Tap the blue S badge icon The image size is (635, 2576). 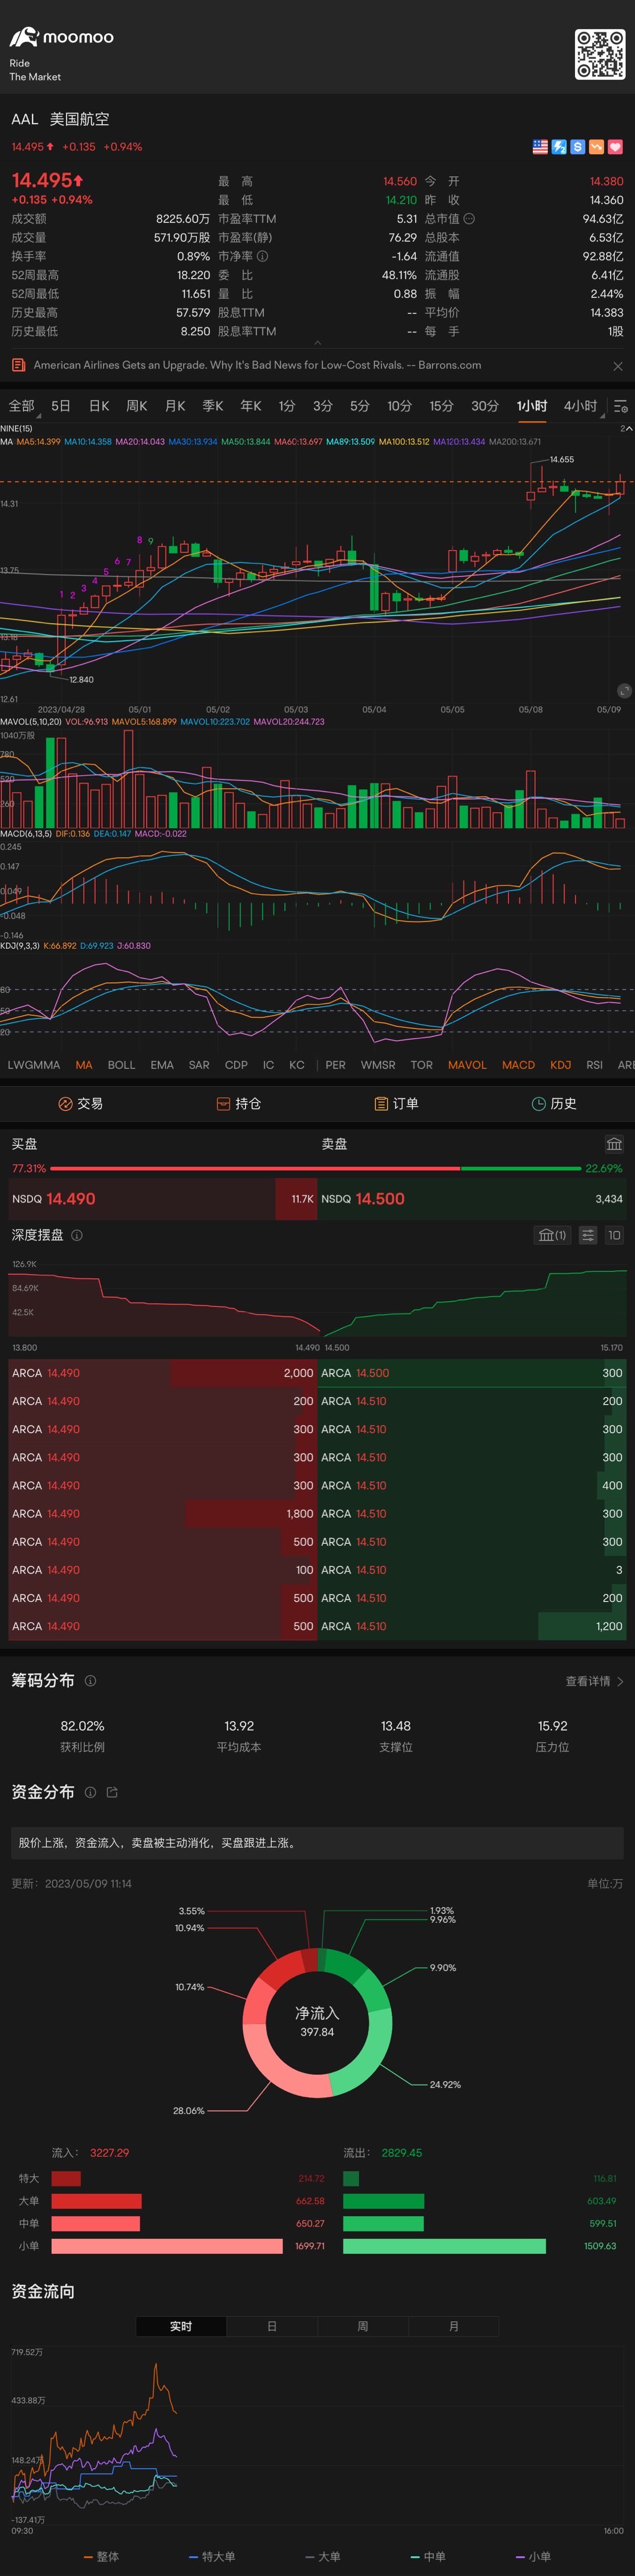pos(577,147)
